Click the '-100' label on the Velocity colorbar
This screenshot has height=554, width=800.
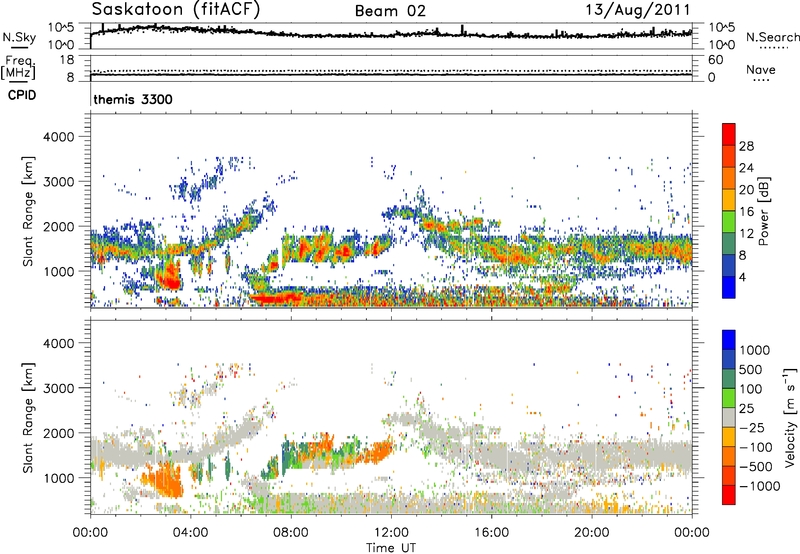pos(756,447)
